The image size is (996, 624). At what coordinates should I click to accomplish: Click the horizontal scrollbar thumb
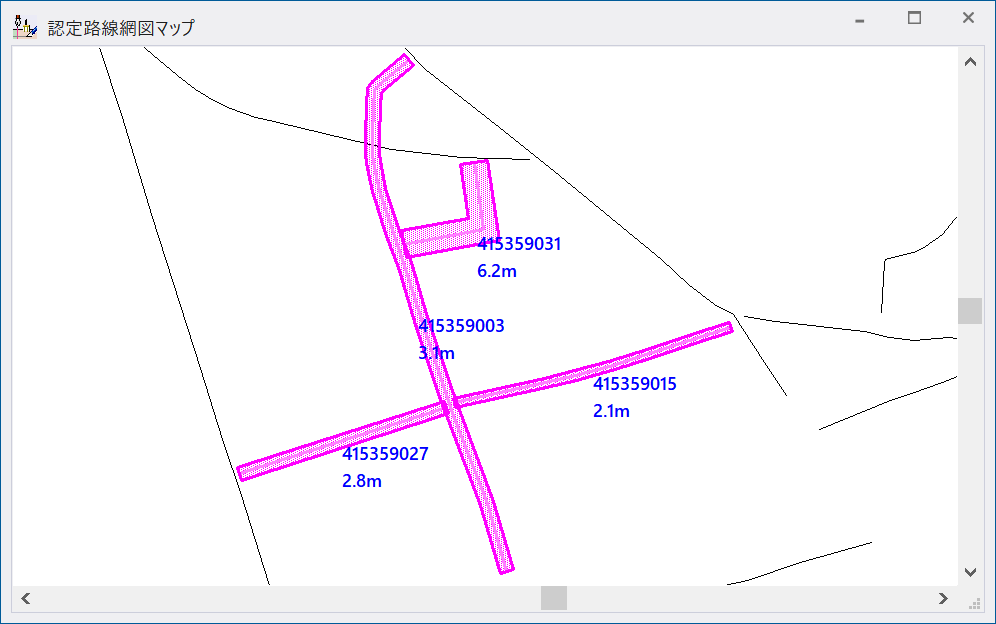554,598
